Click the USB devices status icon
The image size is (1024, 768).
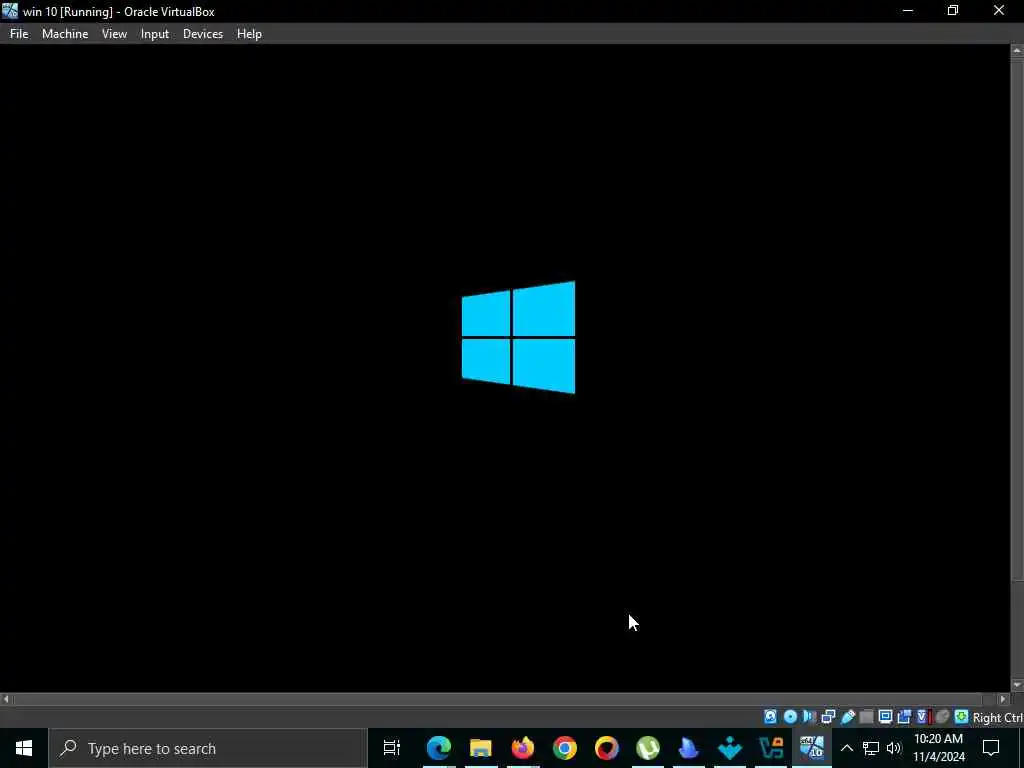(848, 717)
